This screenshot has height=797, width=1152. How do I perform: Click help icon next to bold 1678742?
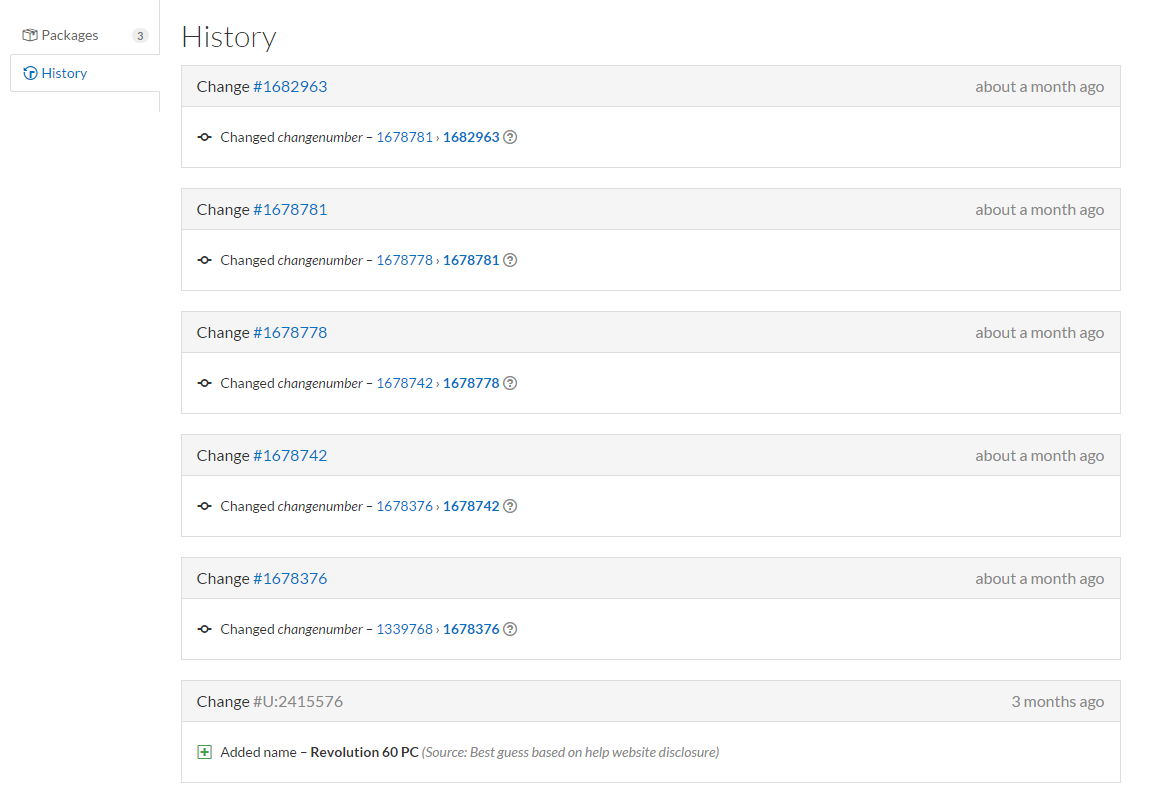click(x=510, y=506)
